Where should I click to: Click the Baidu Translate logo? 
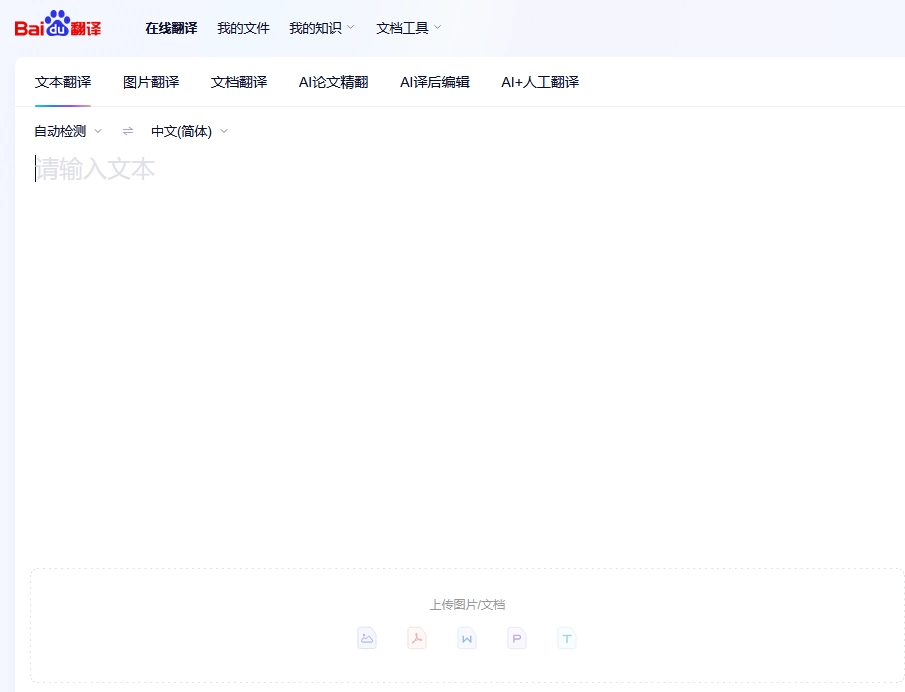58,24
